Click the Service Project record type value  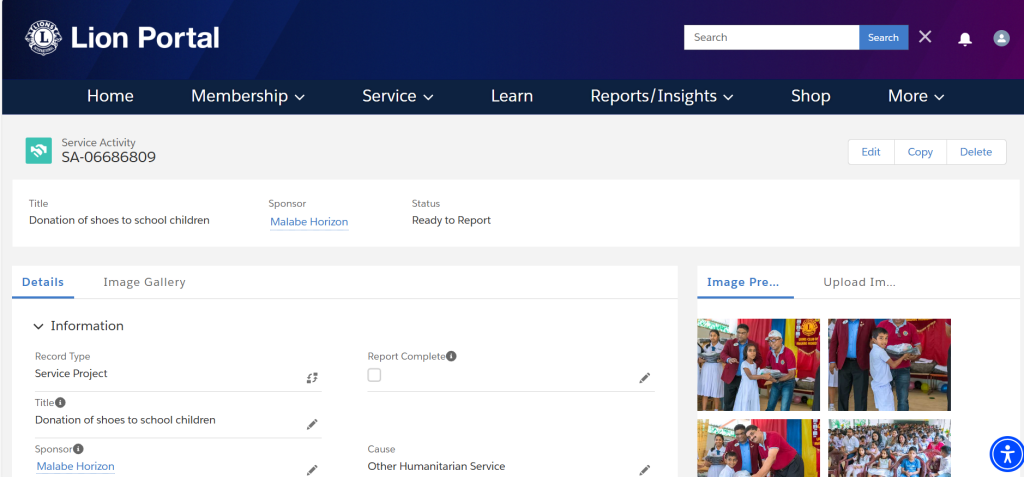coord(71,374)
